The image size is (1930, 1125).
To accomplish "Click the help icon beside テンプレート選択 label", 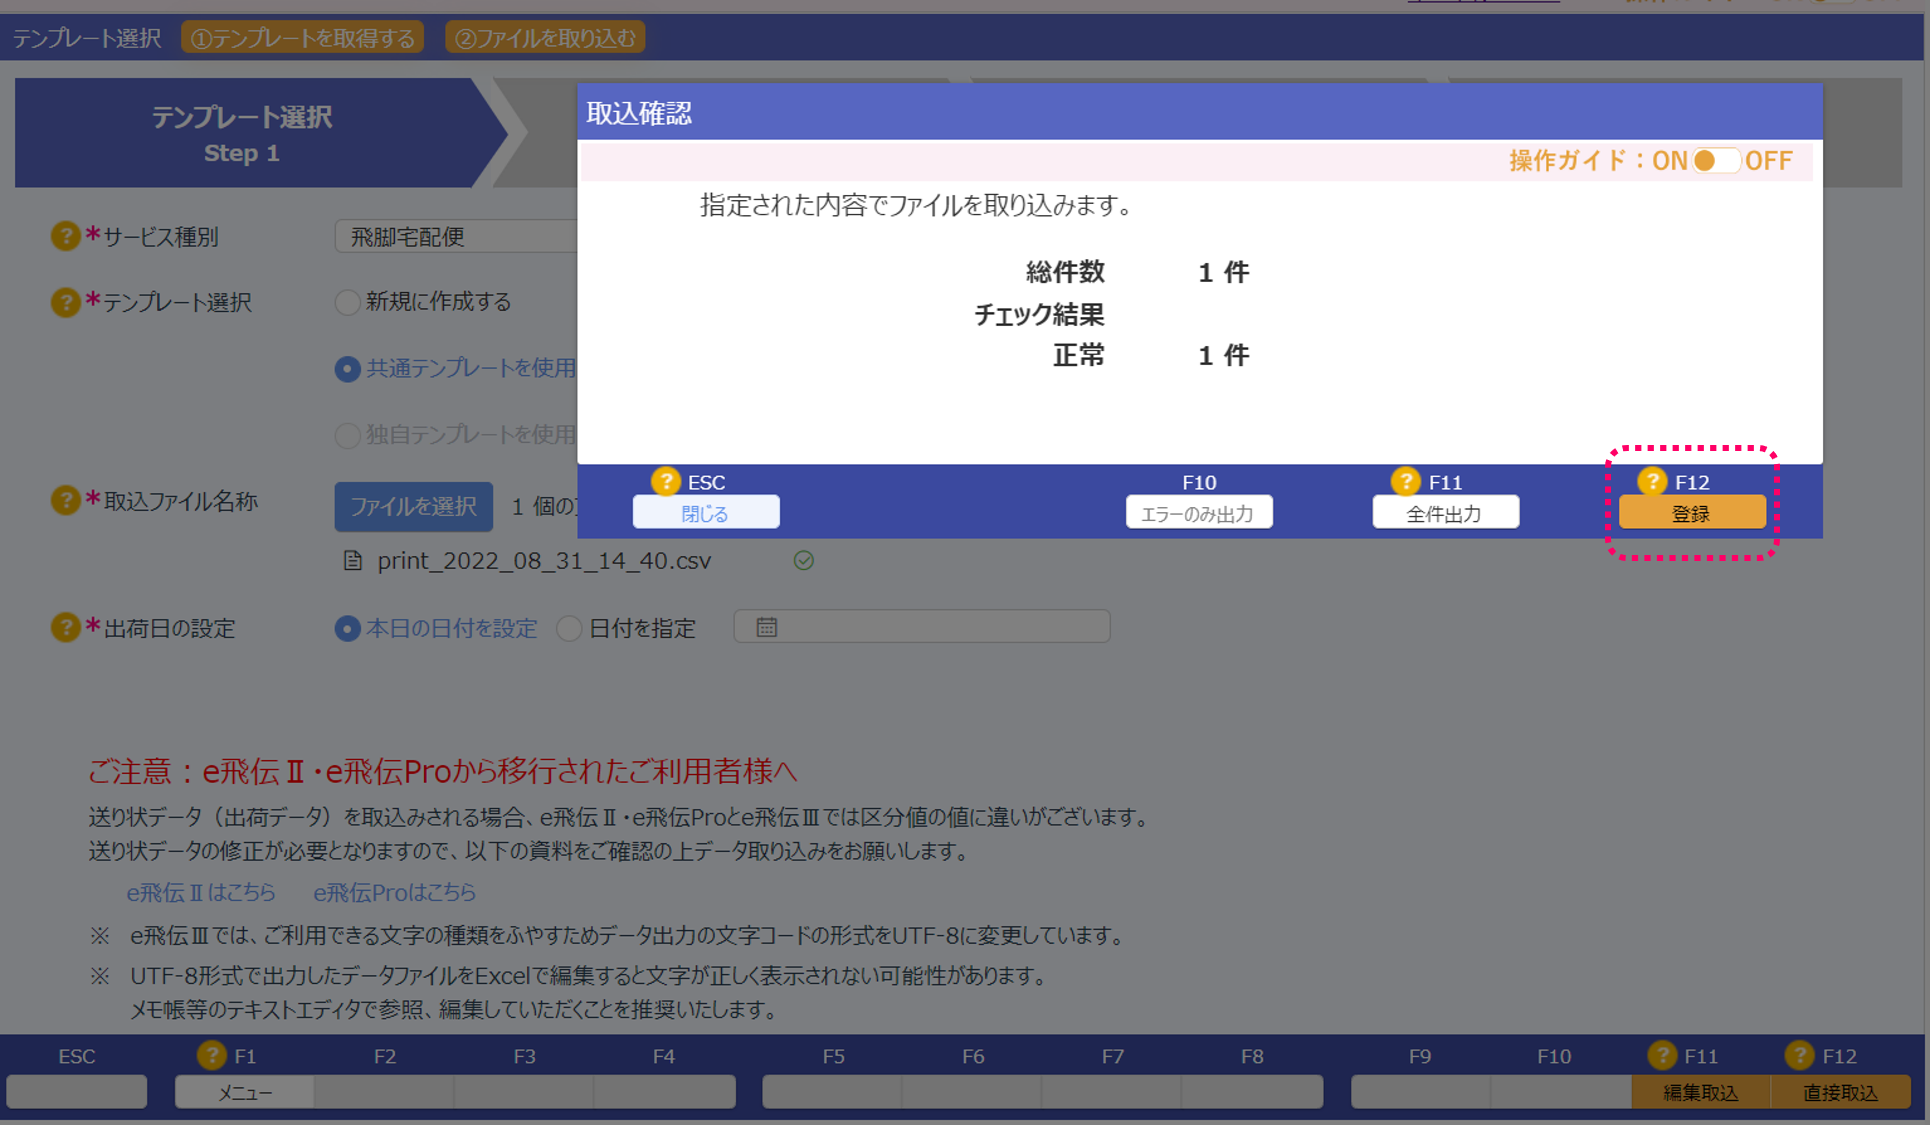I will pyautogui.click(x=64, y=302).
